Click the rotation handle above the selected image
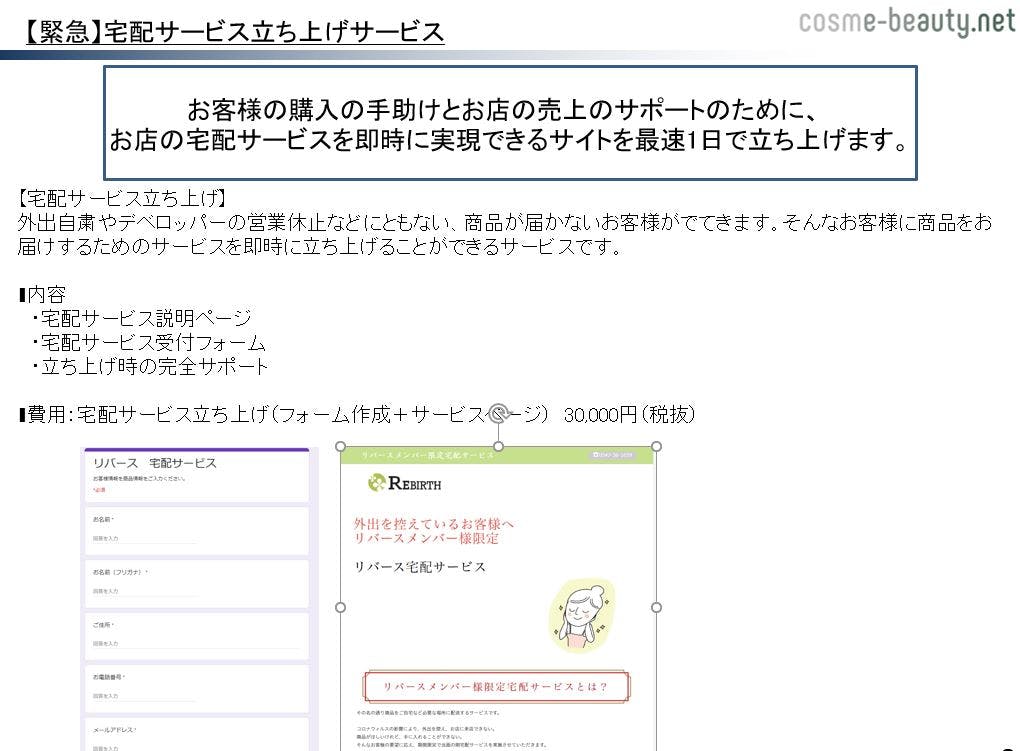Viewport: 1020px width, 751px height. point(498,410)
